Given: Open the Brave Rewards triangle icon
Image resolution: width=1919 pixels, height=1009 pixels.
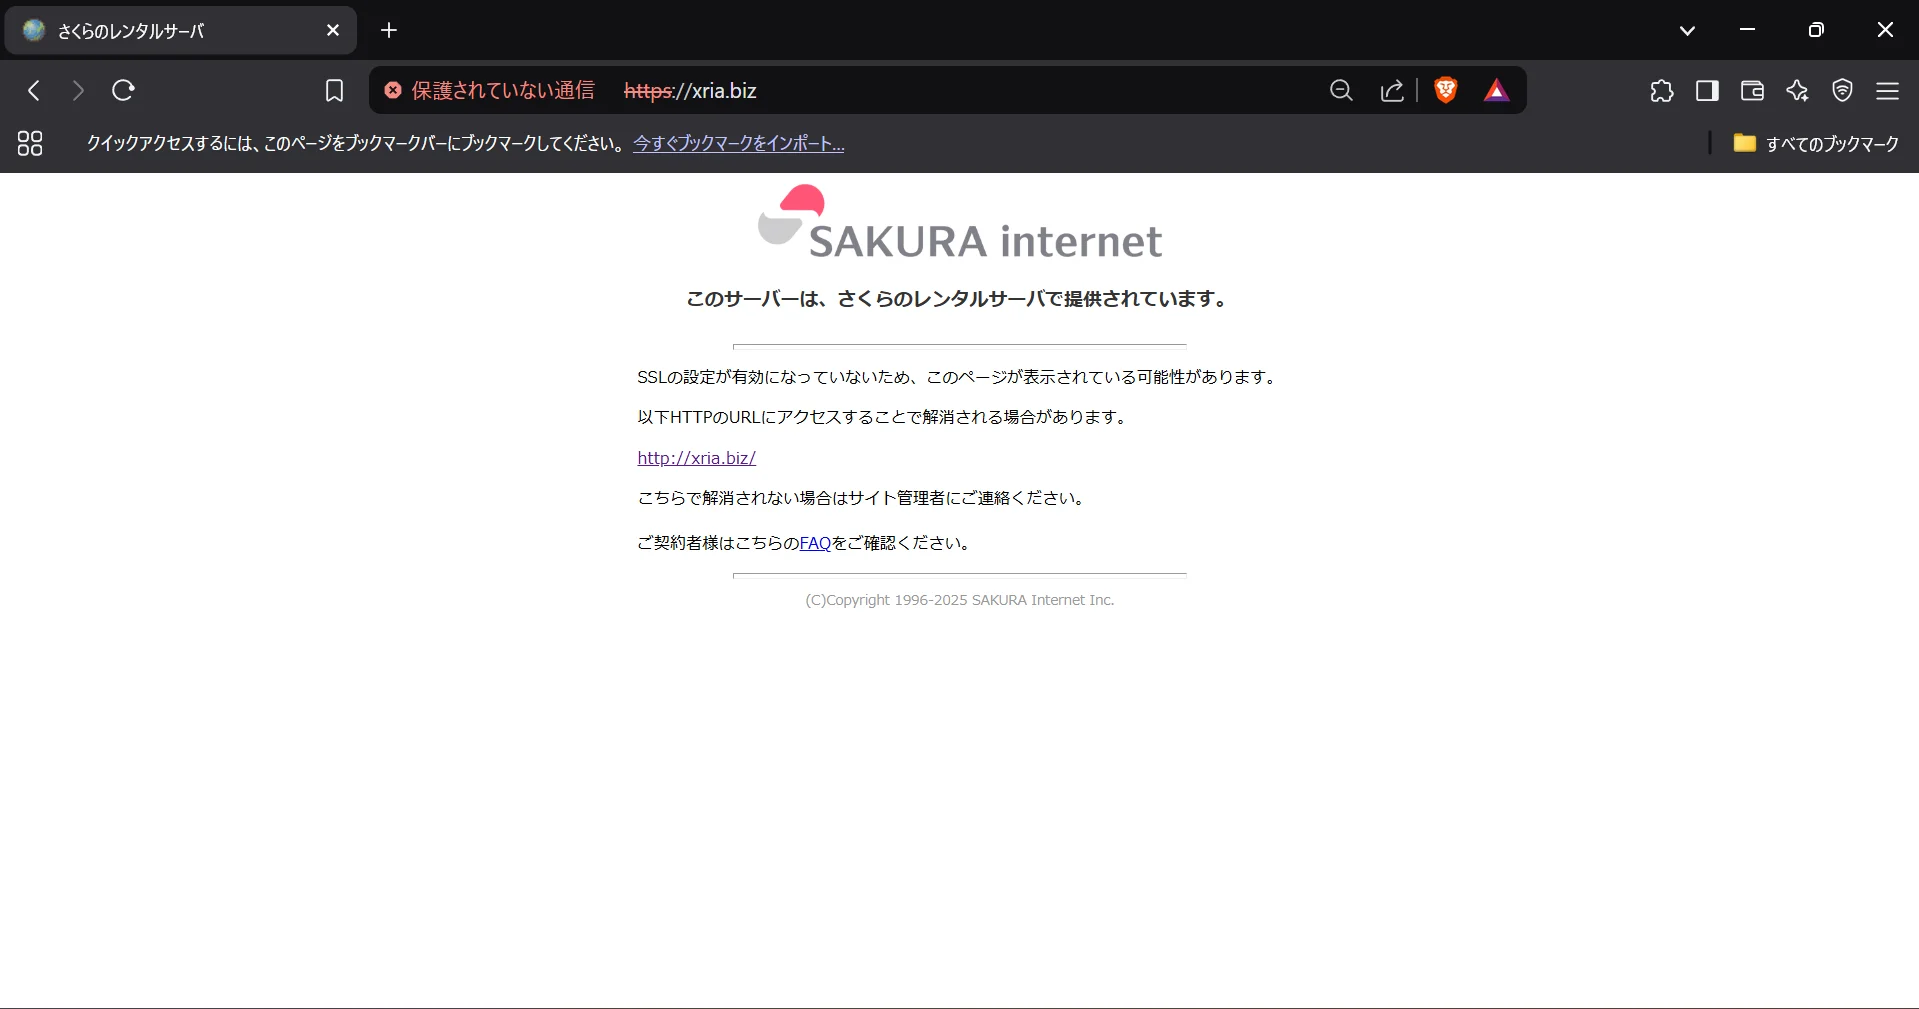Looking at the screenshot, I should point(1496,91).
